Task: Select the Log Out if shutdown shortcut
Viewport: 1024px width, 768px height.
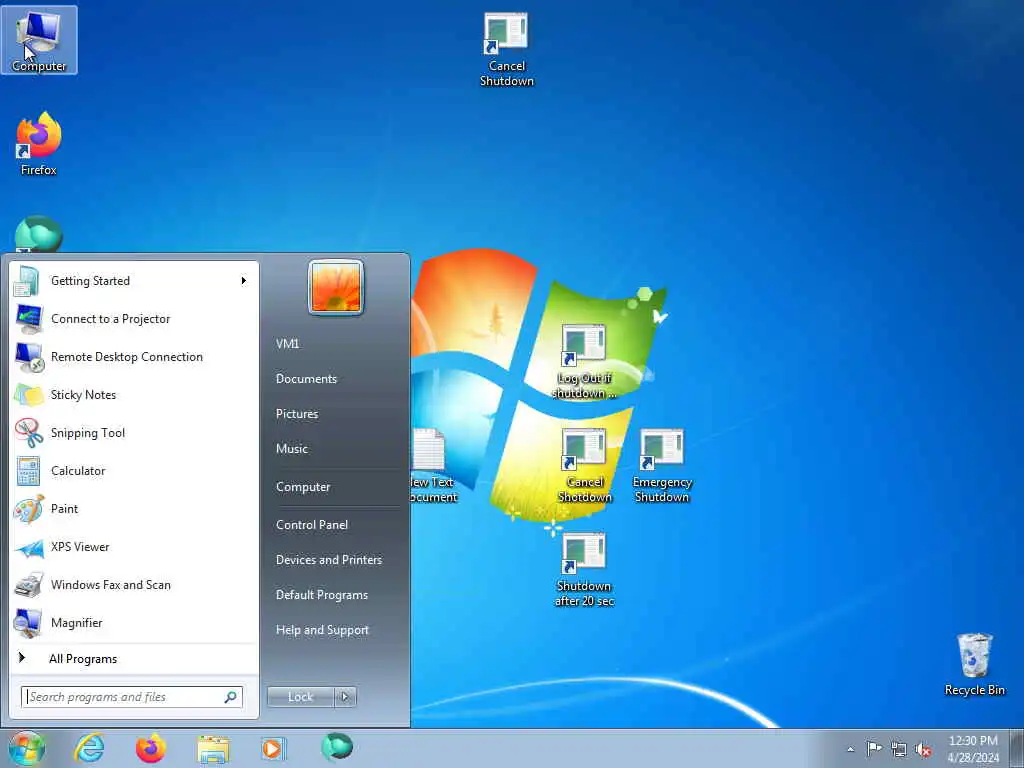Action: tap(584, 362)
